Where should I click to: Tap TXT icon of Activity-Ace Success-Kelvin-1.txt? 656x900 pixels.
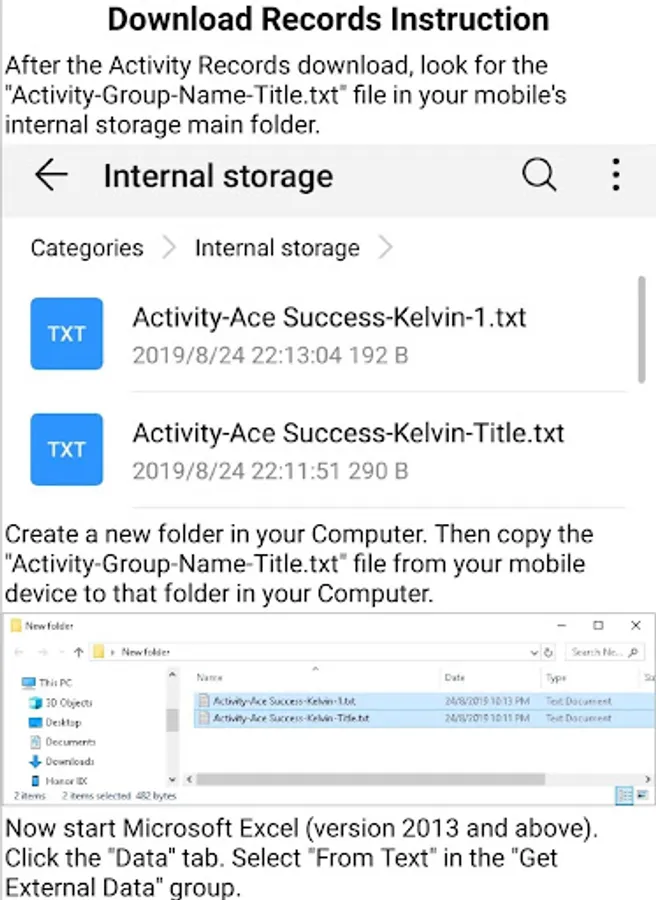click(x=66, y=333)
